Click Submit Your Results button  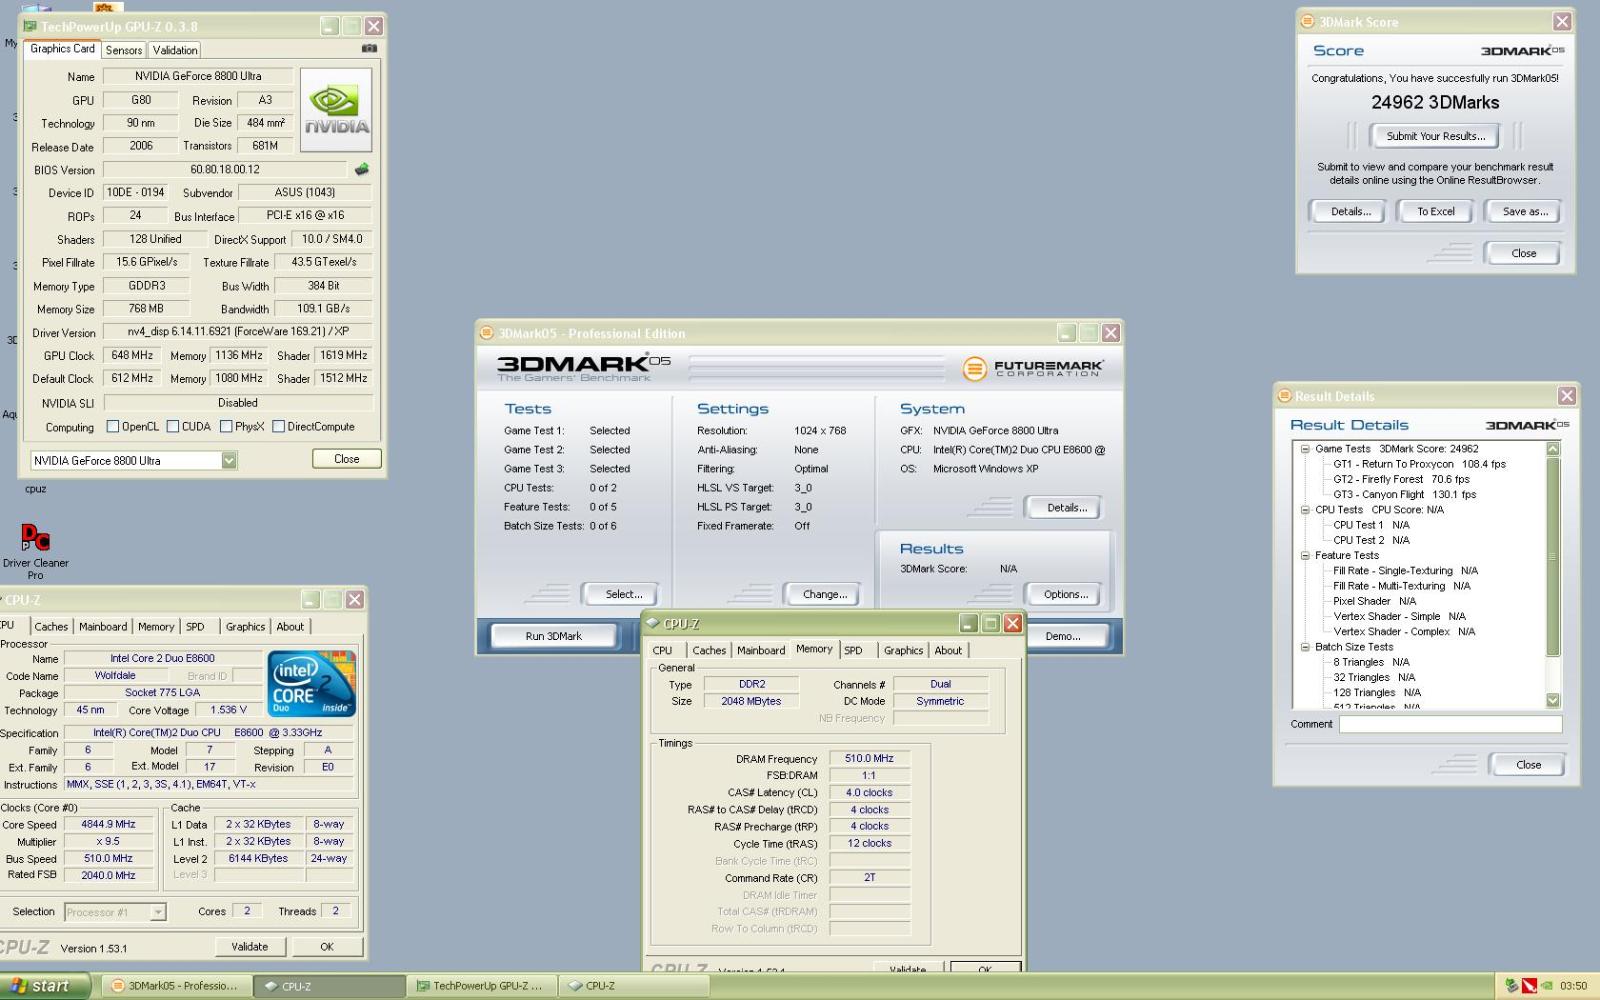pos(1435,136)
